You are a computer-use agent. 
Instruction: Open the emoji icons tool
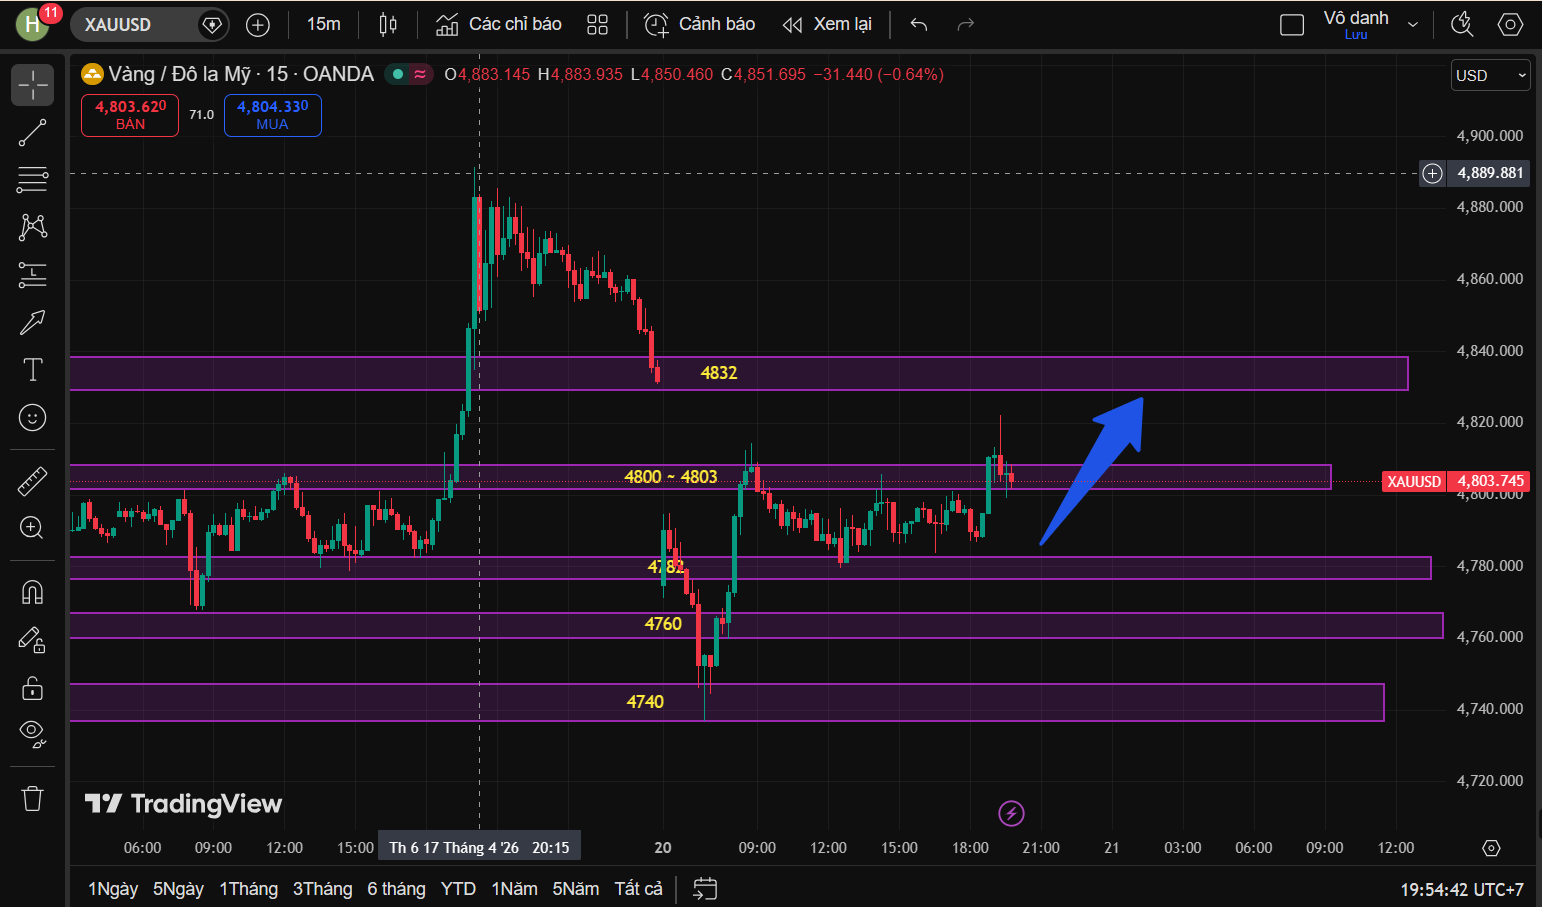pos(32,417)
